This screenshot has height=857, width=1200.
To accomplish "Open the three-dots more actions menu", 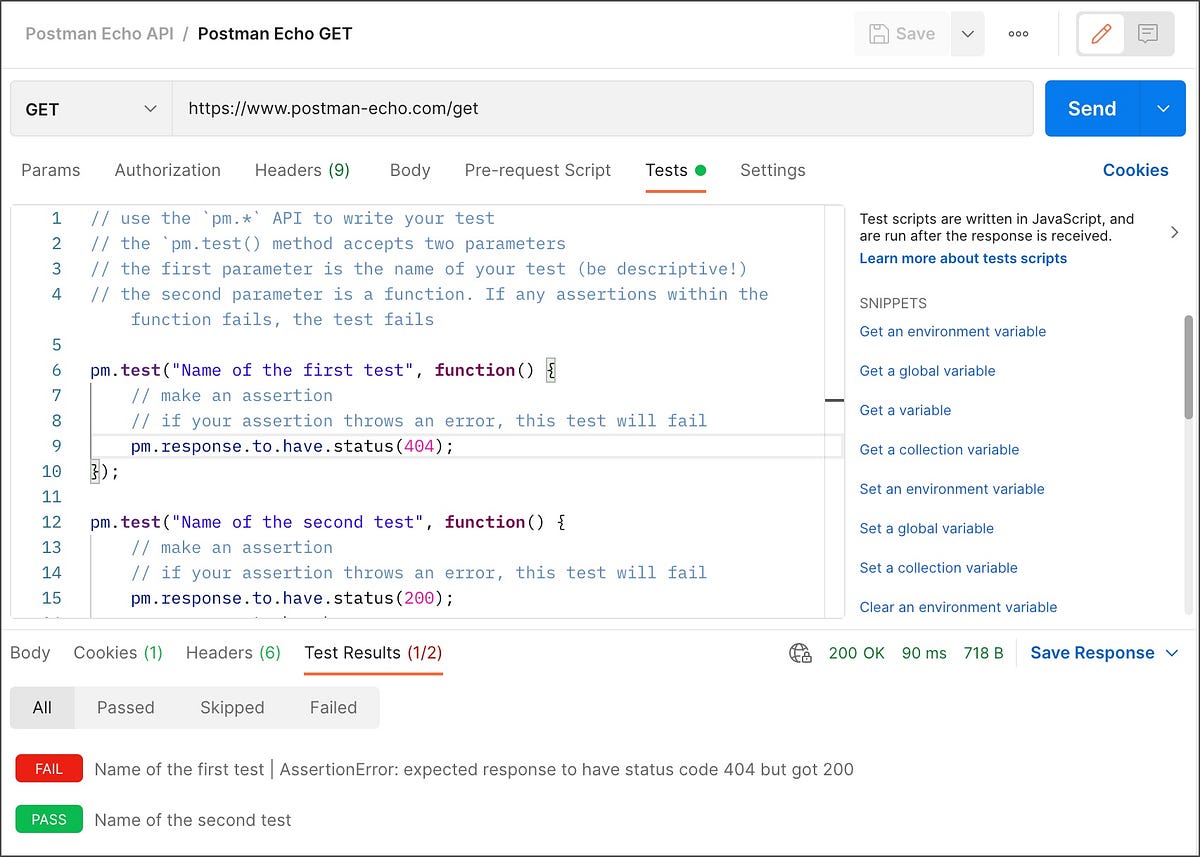I will (x=1018, y=34).
